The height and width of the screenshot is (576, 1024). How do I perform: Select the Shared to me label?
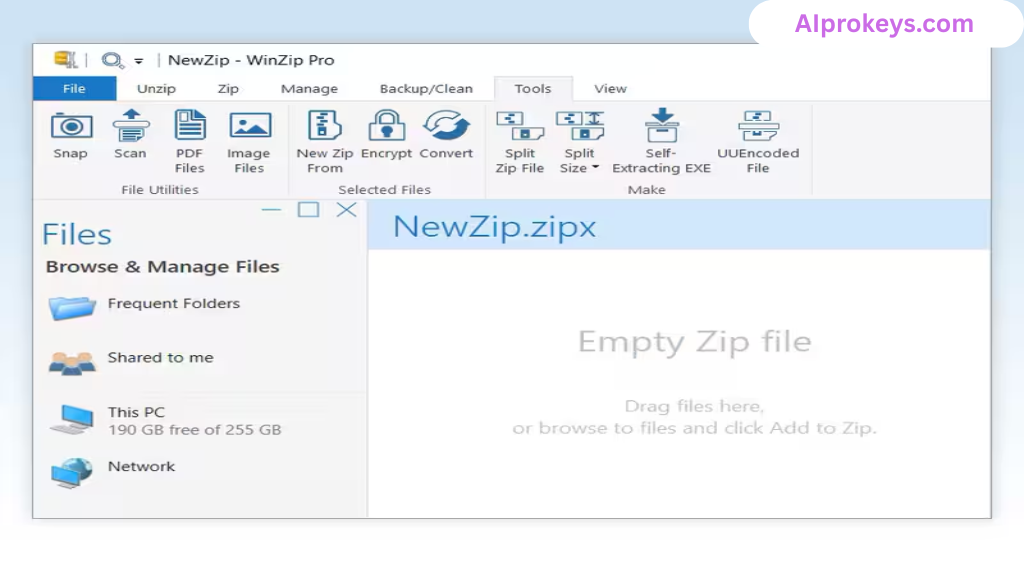(x=161, y=357)
